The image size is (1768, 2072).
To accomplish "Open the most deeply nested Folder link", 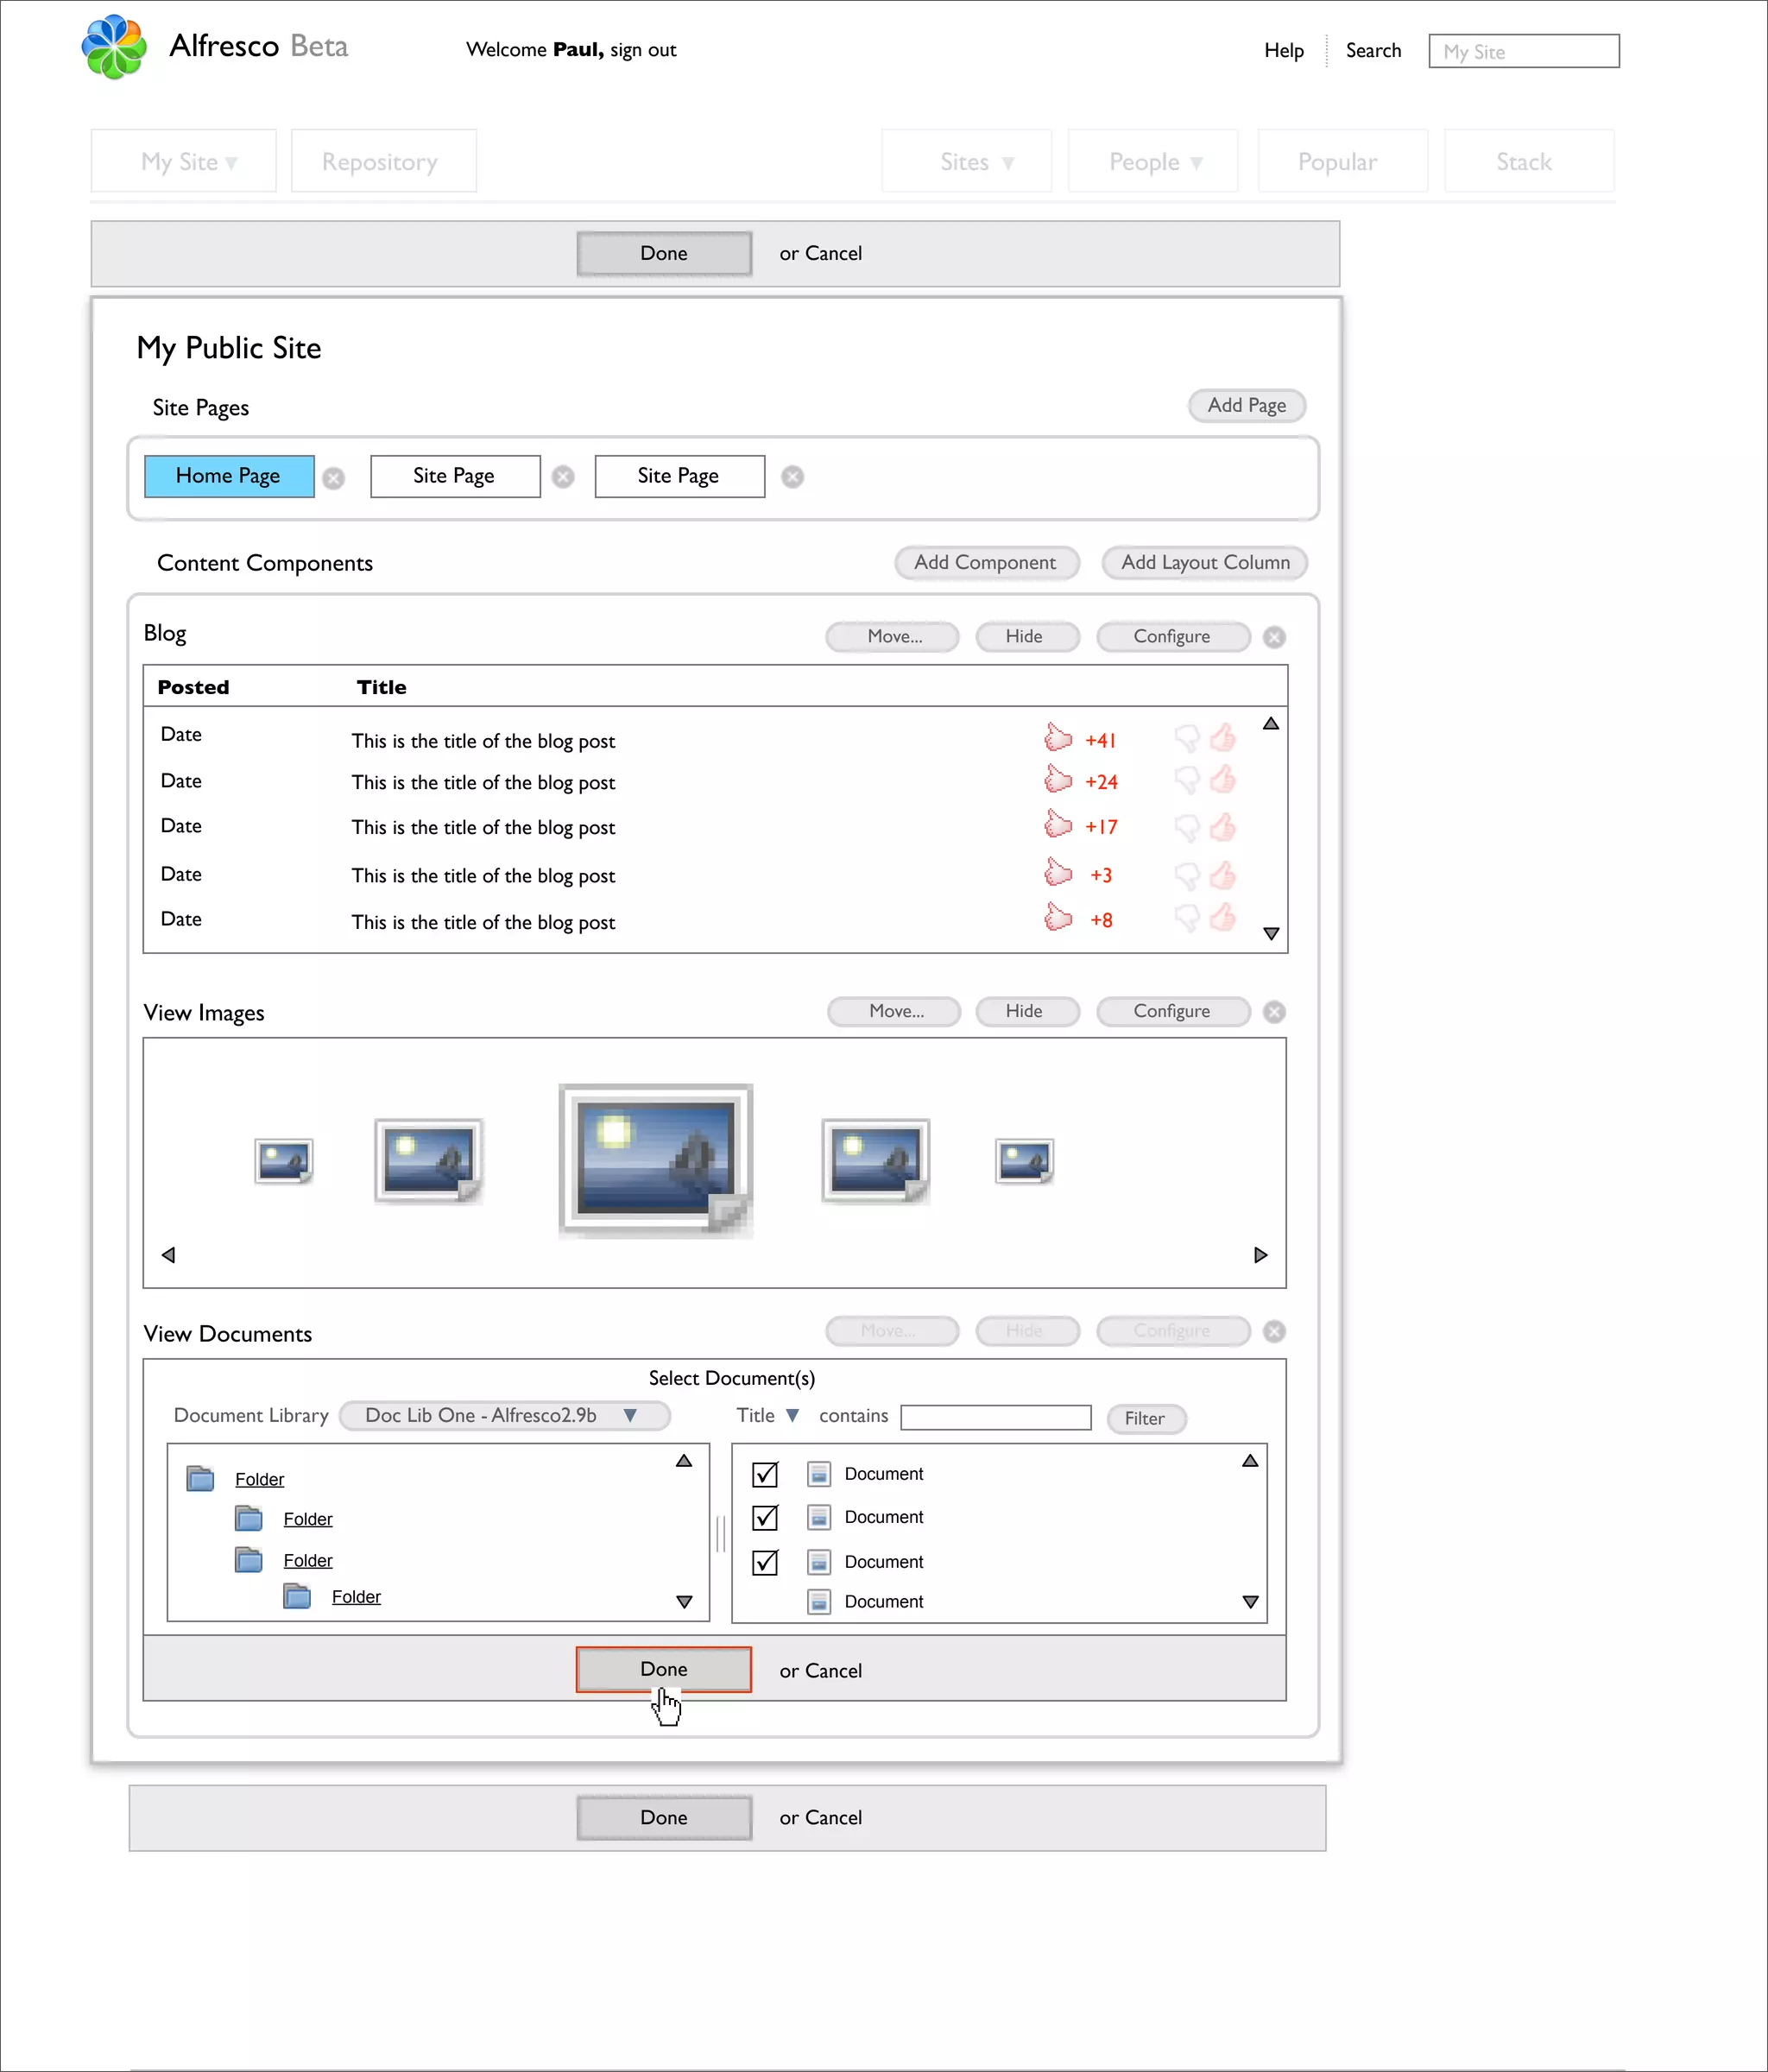I will click(356, 1597).
